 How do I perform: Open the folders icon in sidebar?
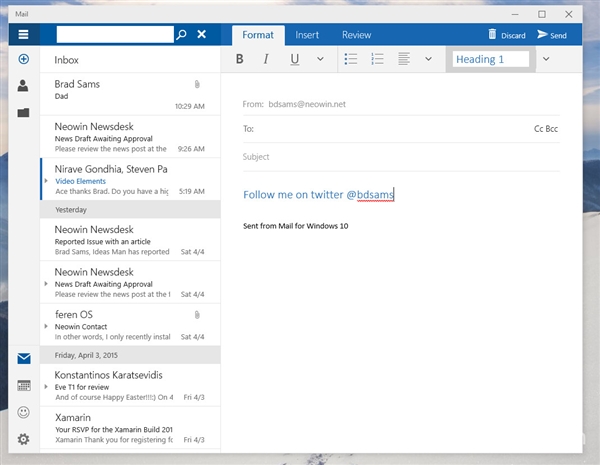(x=23, y=113)
